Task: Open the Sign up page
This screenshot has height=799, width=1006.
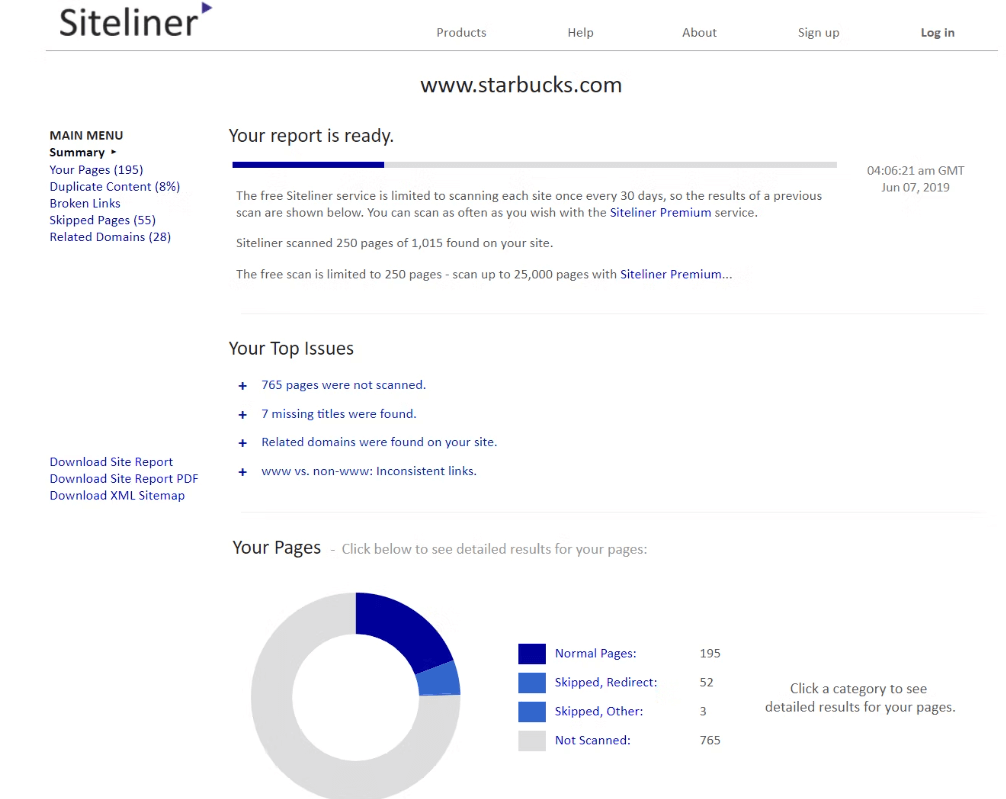Action: click(819, 33)
